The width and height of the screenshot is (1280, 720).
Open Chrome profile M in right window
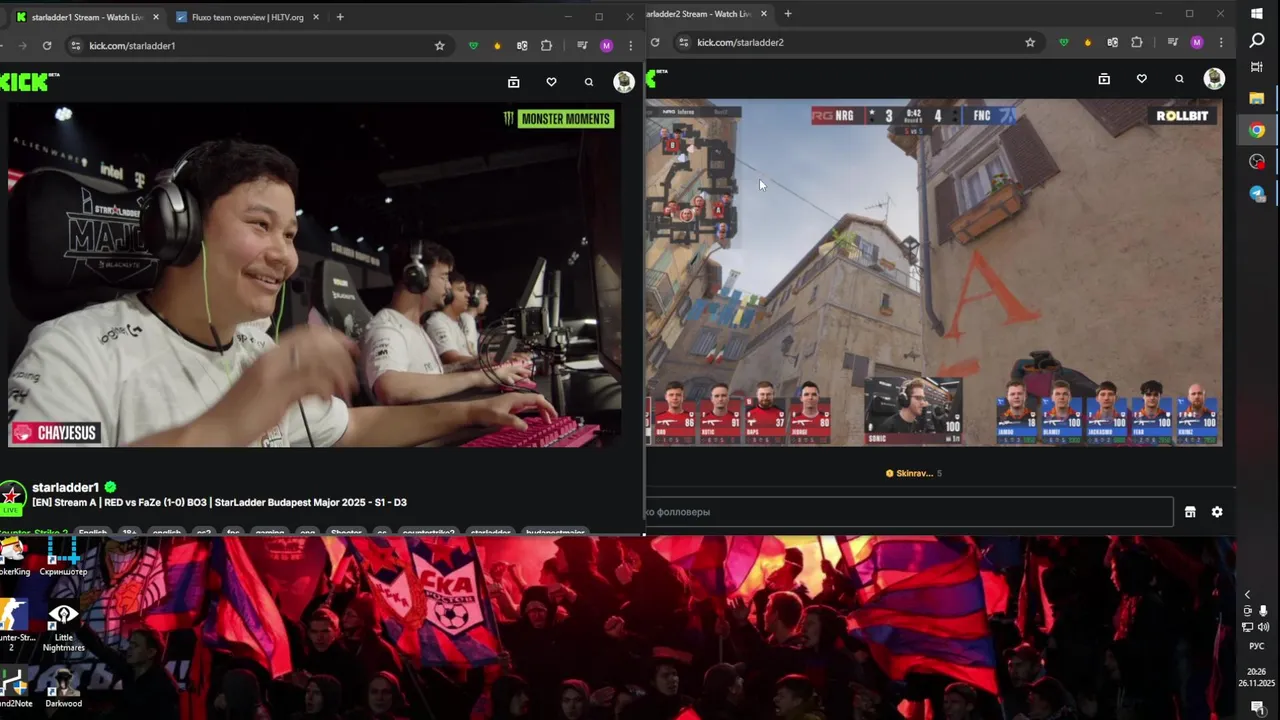[x=1197, y=42]
